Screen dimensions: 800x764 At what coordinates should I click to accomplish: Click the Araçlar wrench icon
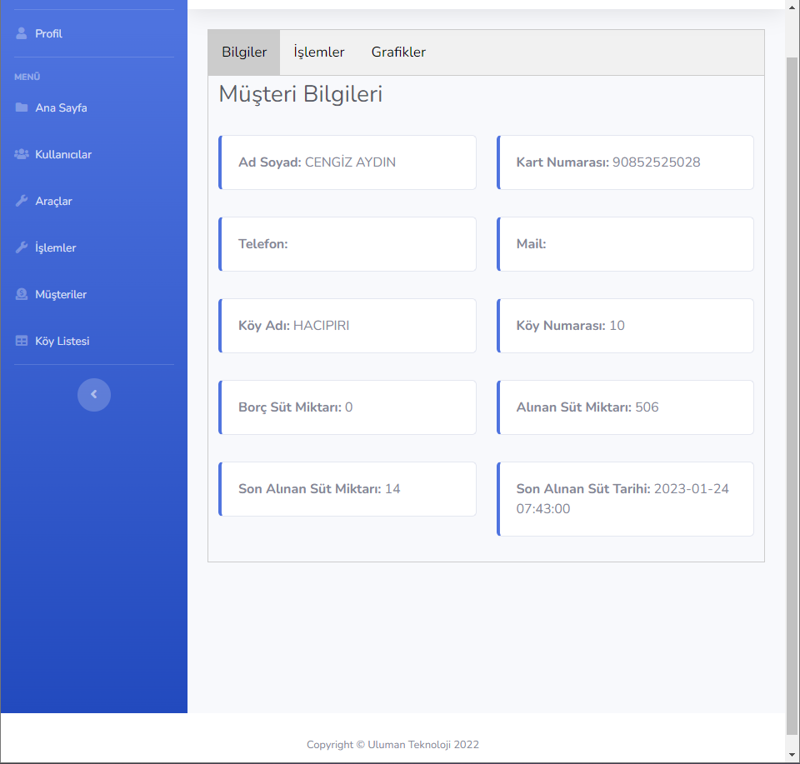click(x=22, y=201)
